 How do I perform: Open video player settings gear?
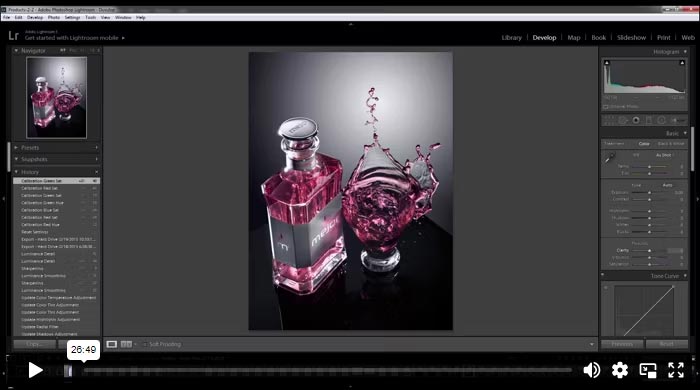[x=620, y=370]
